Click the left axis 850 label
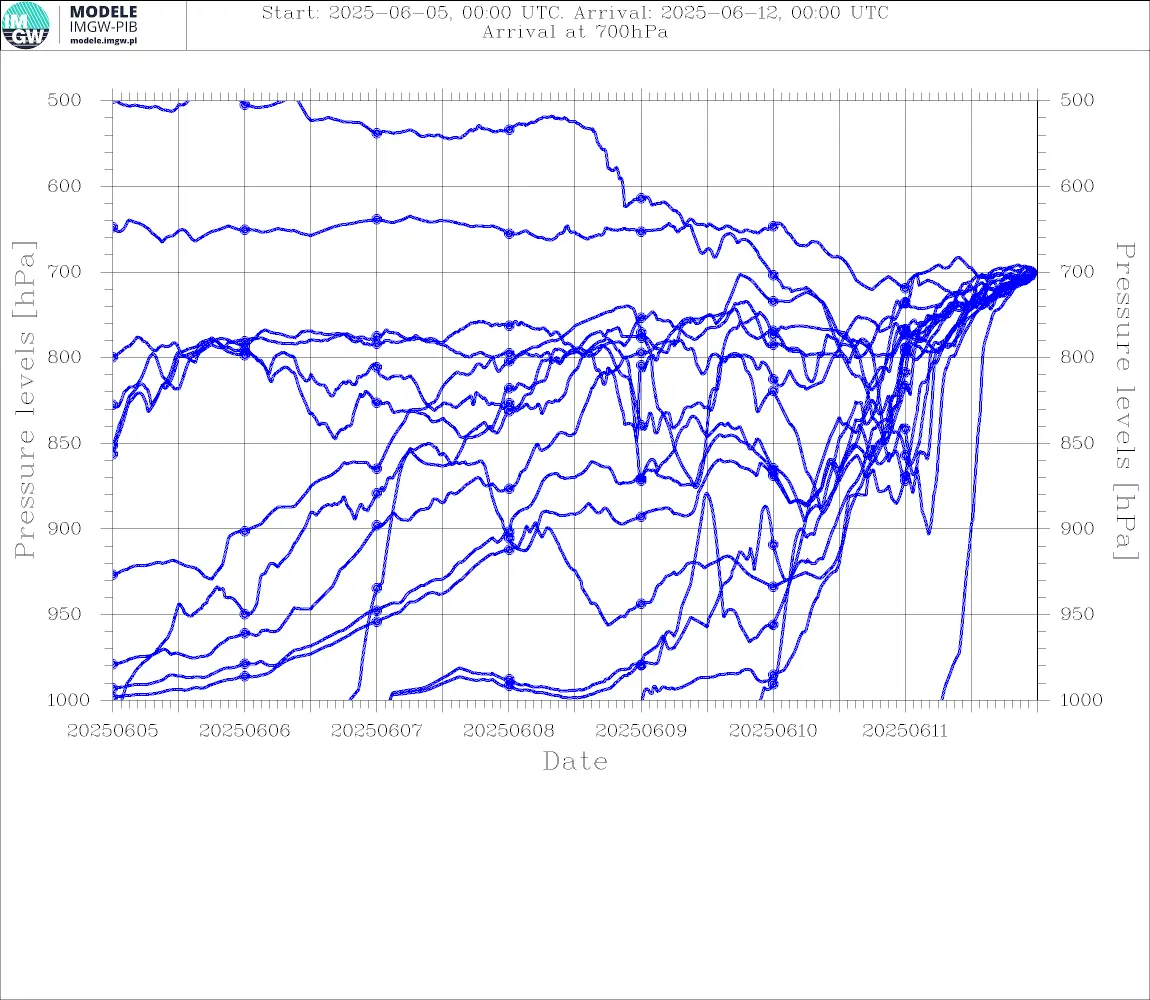The height and width of the screenshot is (1000, 1150). [x=65, y=443]
